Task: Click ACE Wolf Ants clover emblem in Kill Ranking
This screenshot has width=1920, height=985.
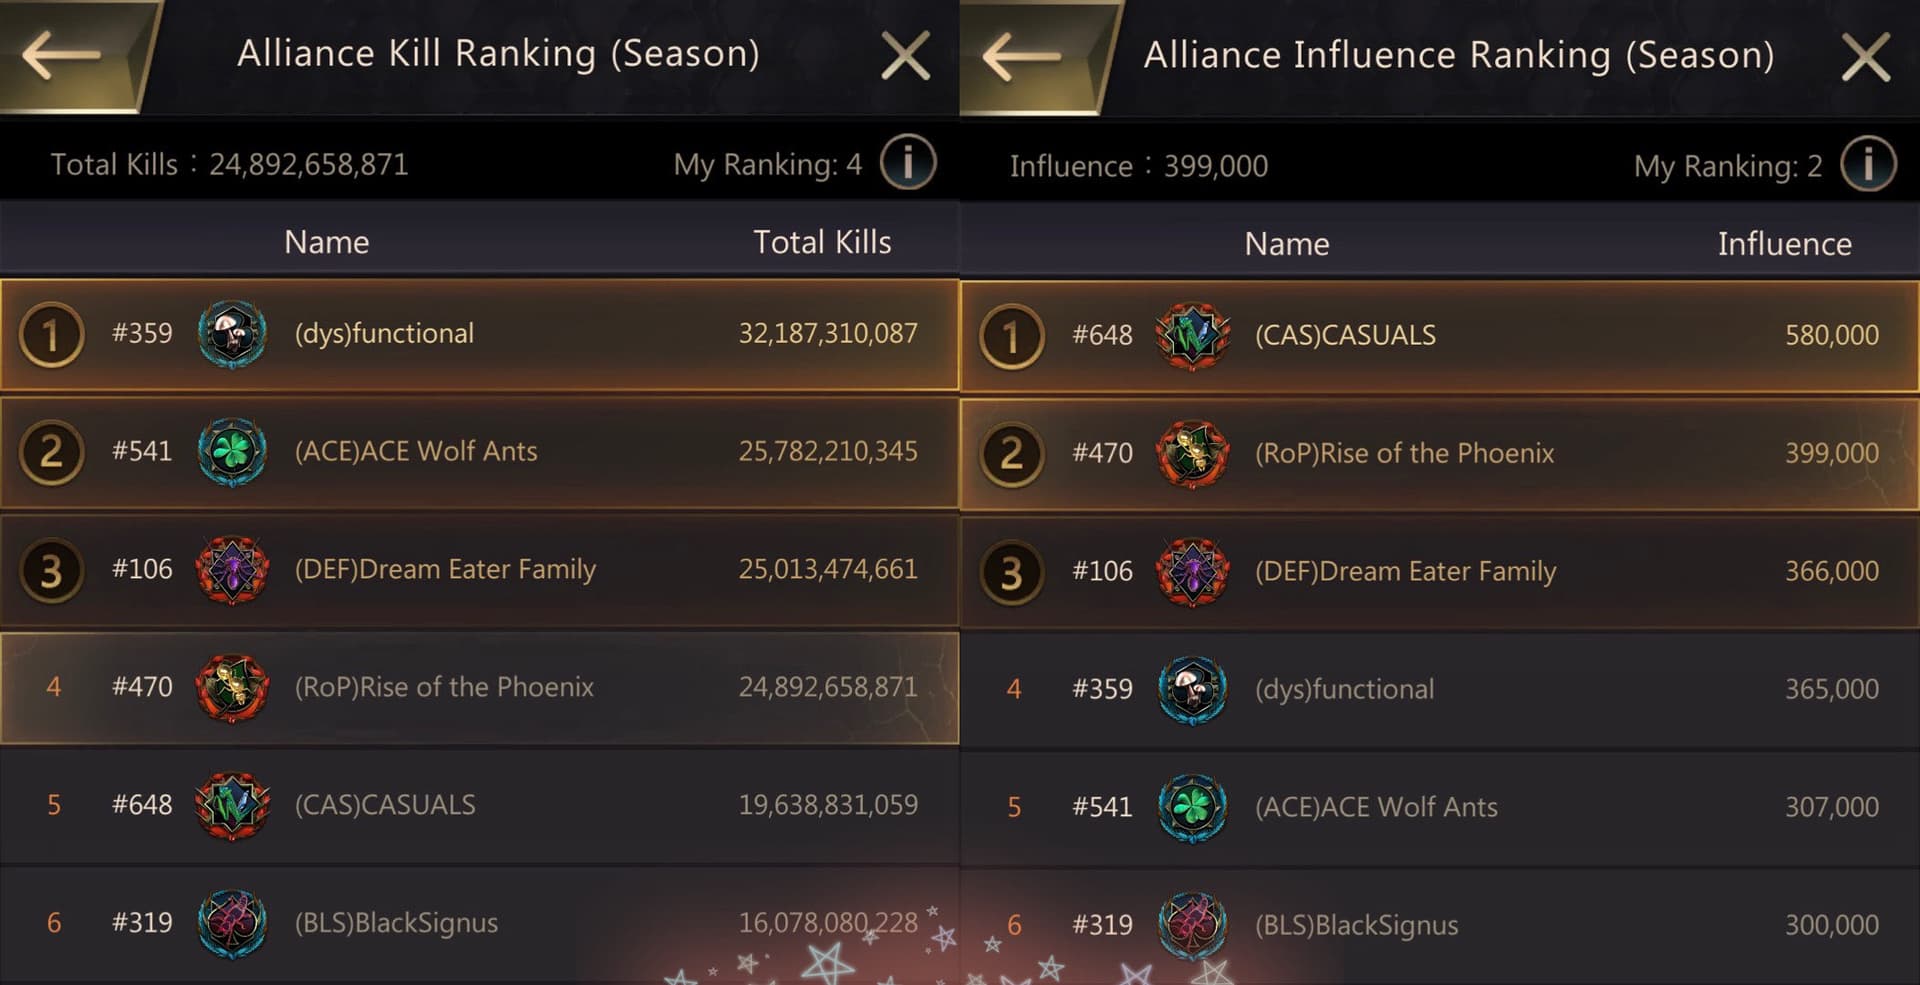Action: pos(232,452)
